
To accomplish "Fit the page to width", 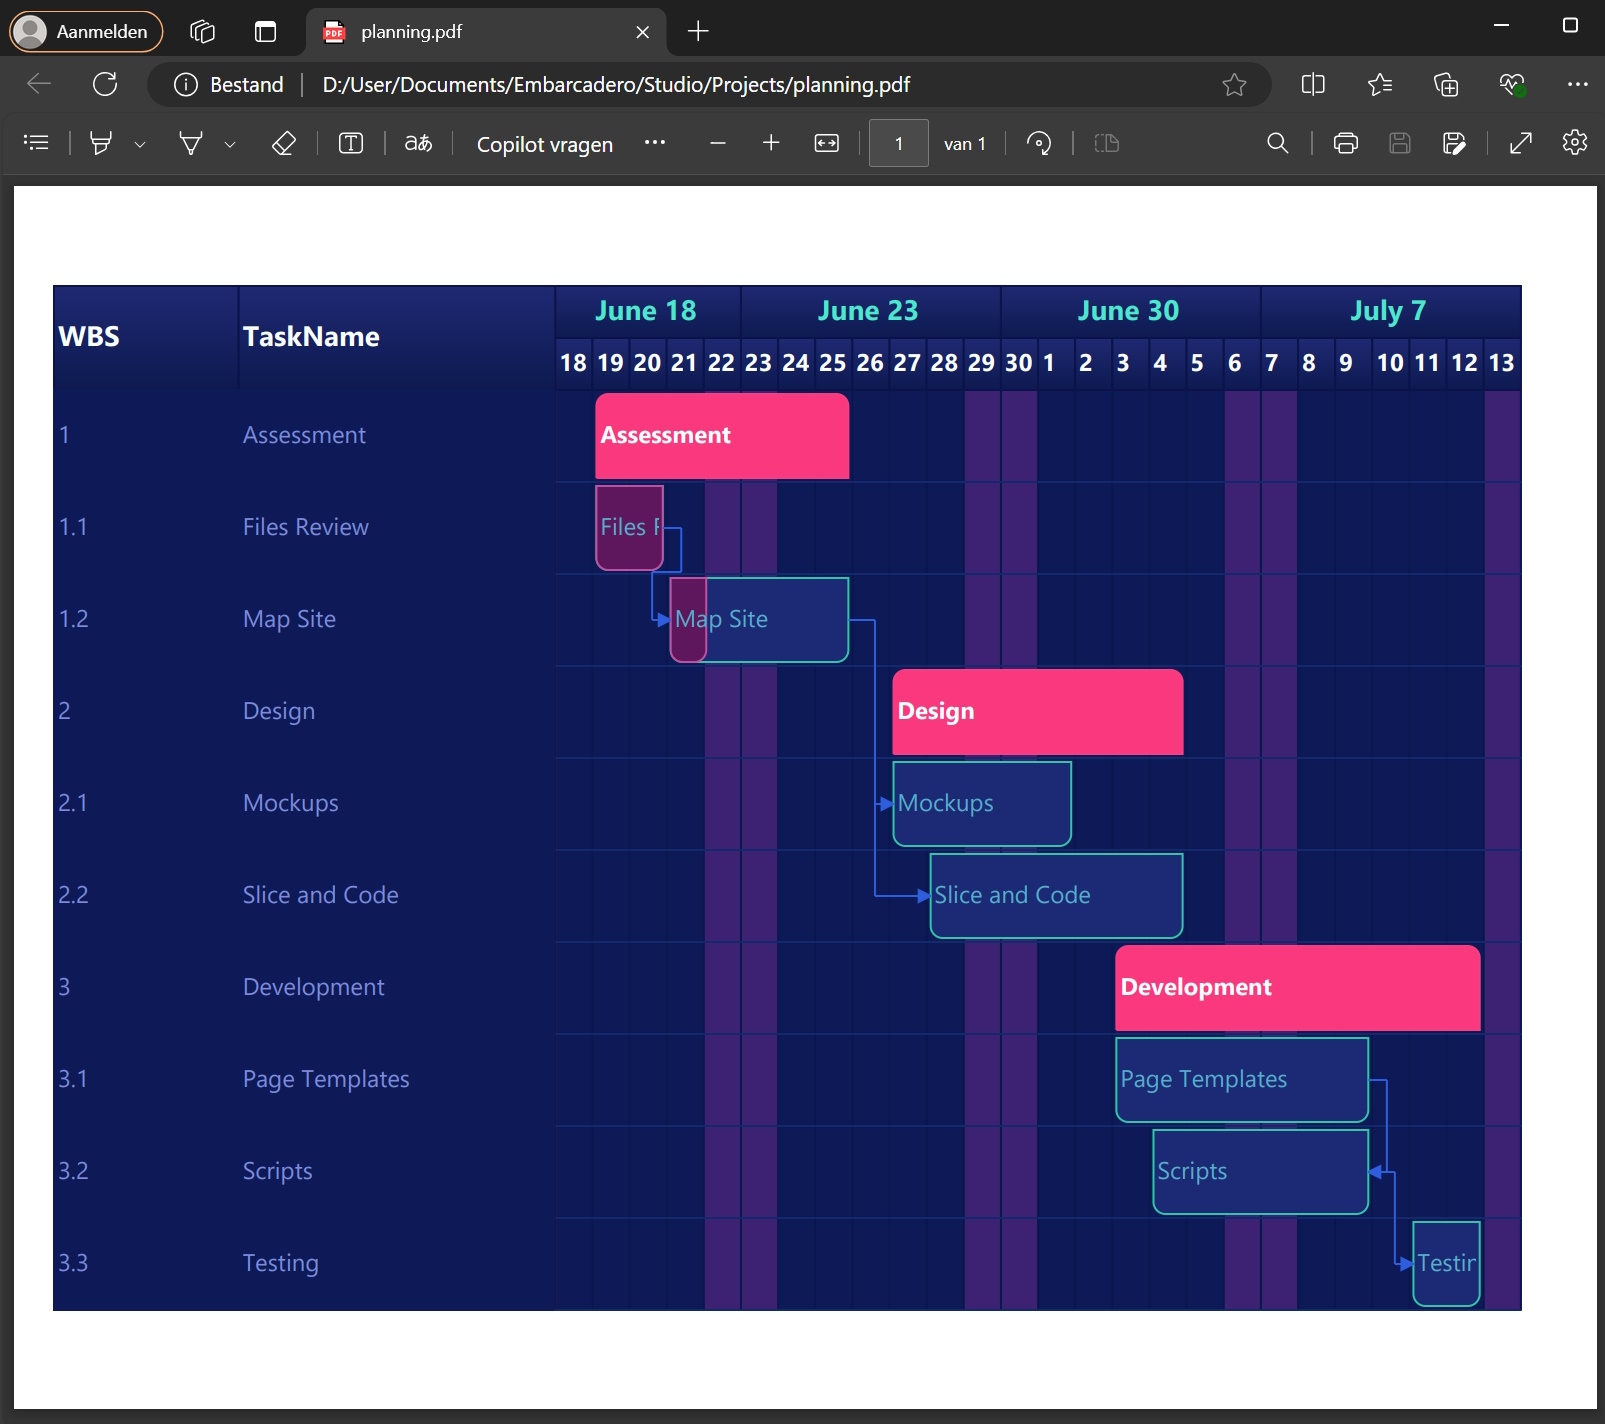I will tap(828, 143).
